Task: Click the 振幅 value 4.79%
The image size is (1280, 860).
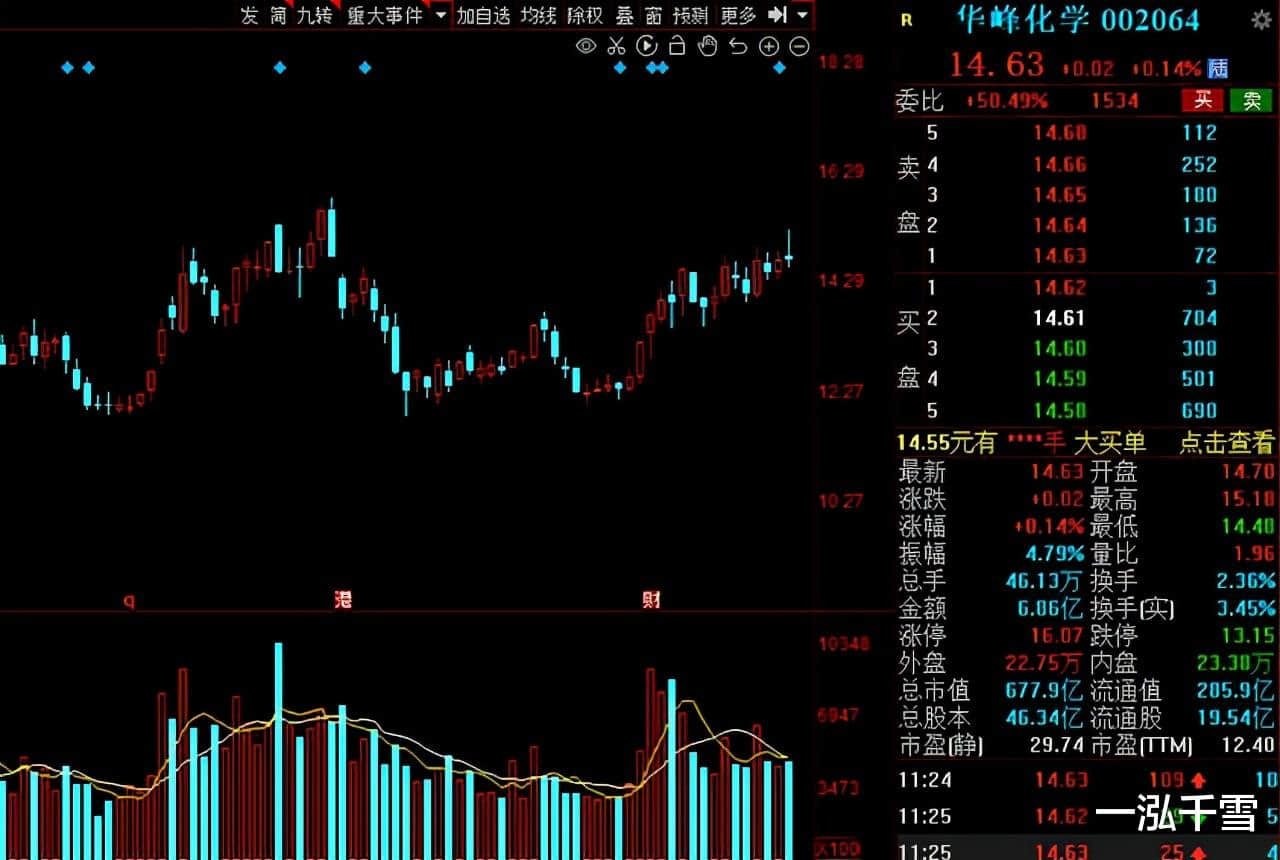Action: [x=1054, y=553]
